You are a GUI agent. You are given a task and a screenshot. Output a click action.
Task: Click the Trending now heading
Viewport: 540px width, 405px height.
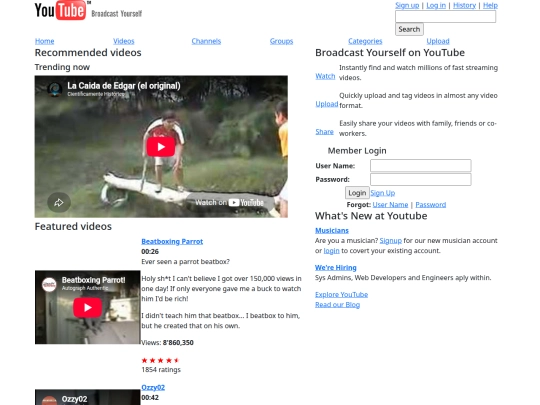[62, 67]
